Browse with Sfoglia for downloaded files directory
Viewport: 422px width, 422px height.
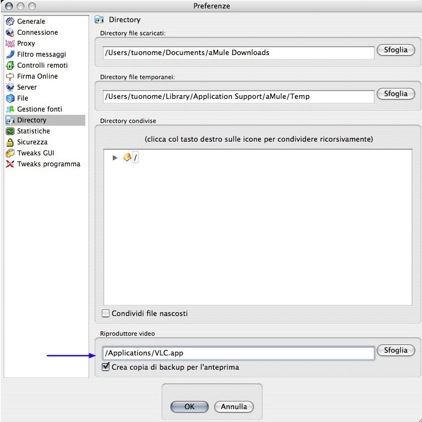(x=396, y=50)
